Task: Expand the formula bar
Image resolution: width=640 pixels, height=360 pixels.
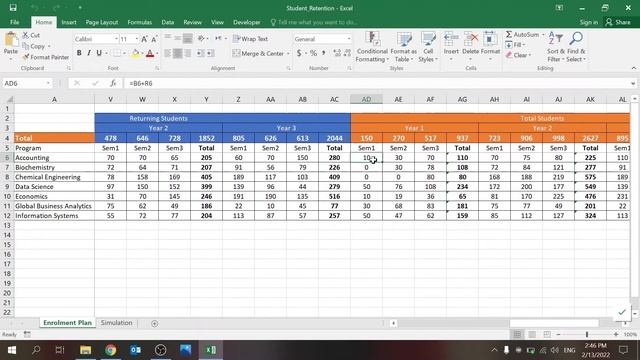Action: 633,83
